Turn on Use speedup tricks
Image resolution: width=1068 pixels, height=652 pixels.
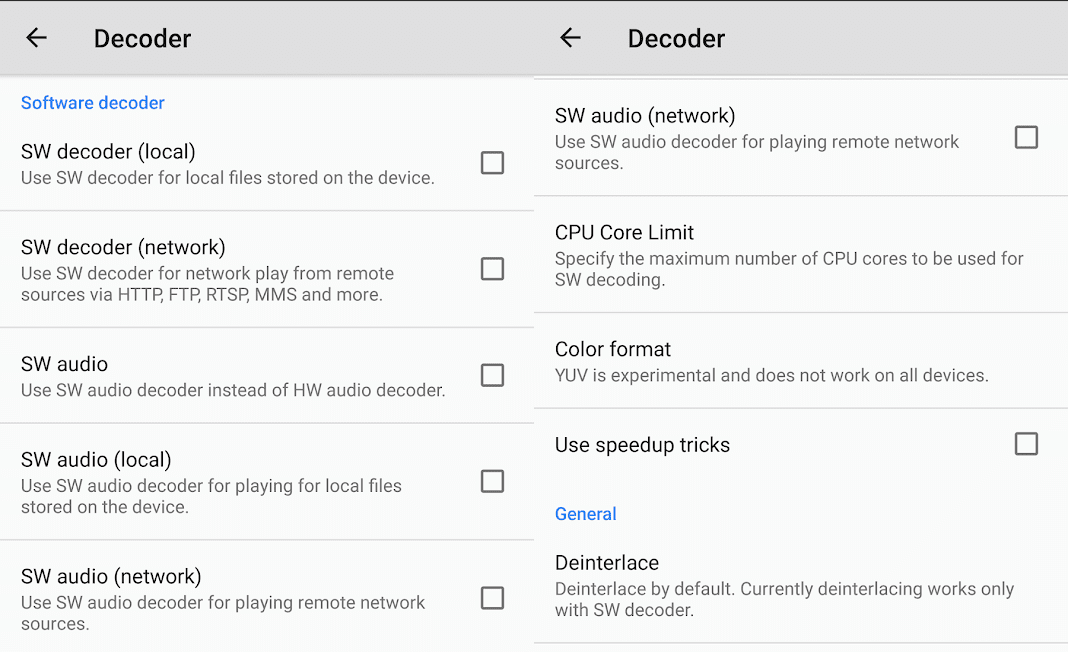pos(1026,444)
